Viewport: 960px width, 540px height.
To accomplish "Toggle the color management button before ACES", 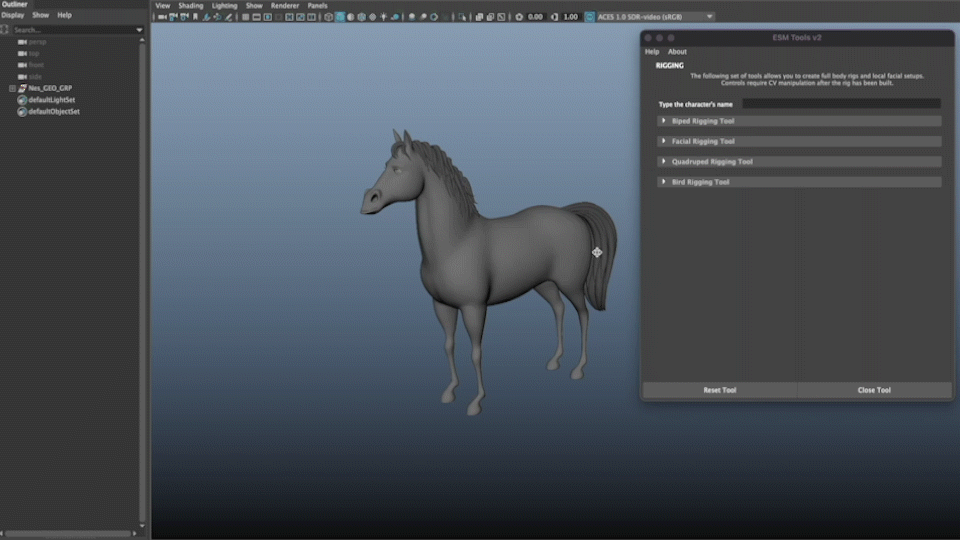I will [x=590, y=17].
